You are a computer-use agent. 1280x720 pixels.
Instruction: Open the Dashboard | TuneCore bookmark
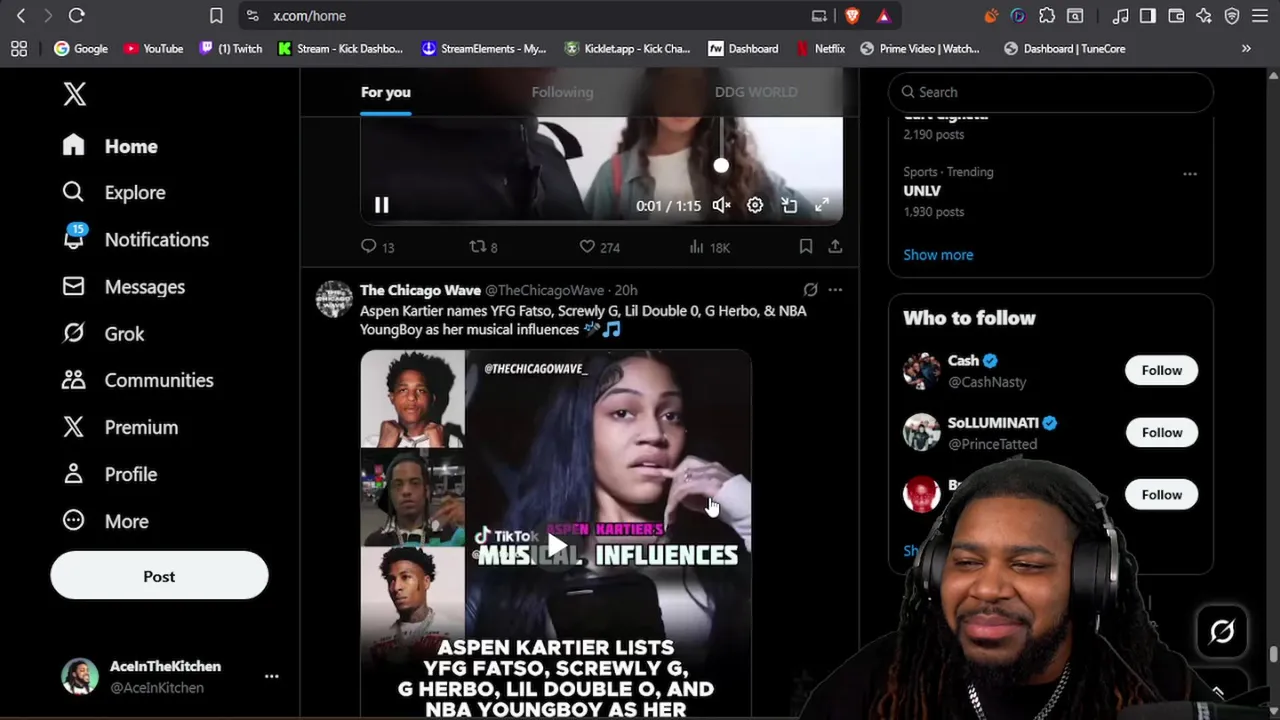[x=1064, y=48]
